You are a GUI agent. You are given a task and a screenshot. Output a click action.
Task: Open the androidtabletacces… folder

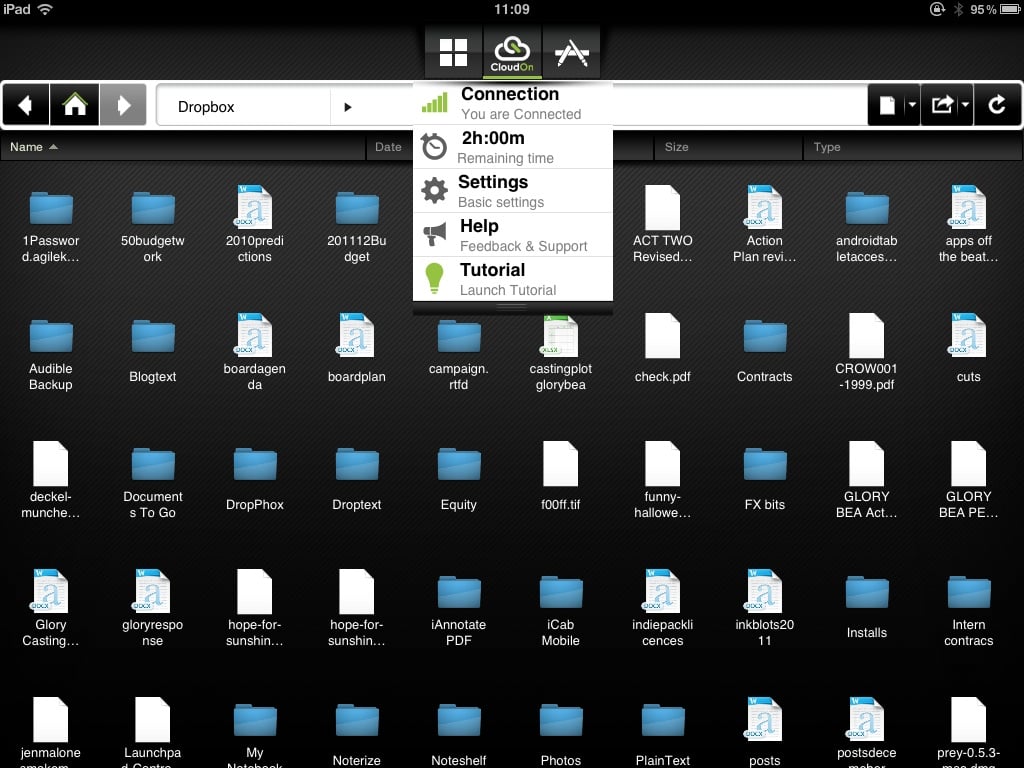tap(867, 225)
